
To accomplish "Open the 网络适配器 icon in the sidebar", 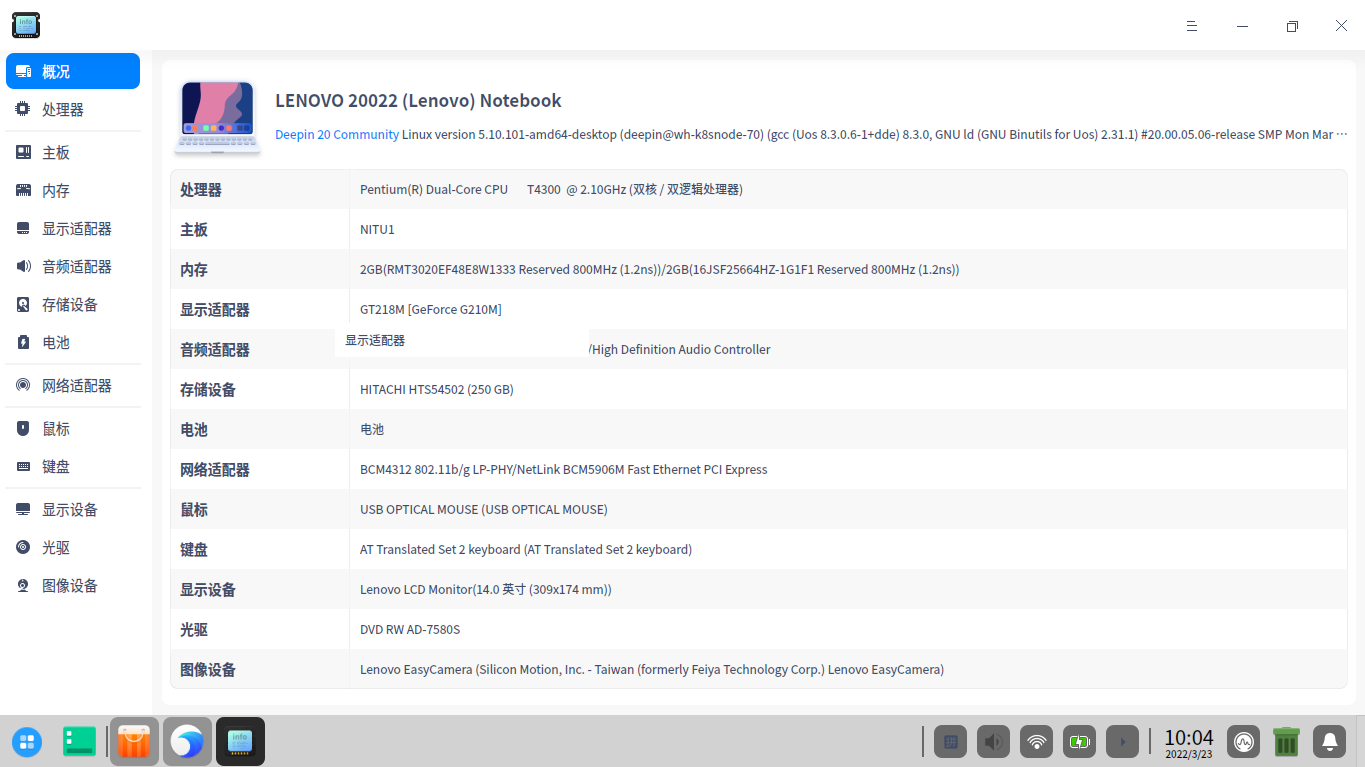I will (x=23, y=385).
